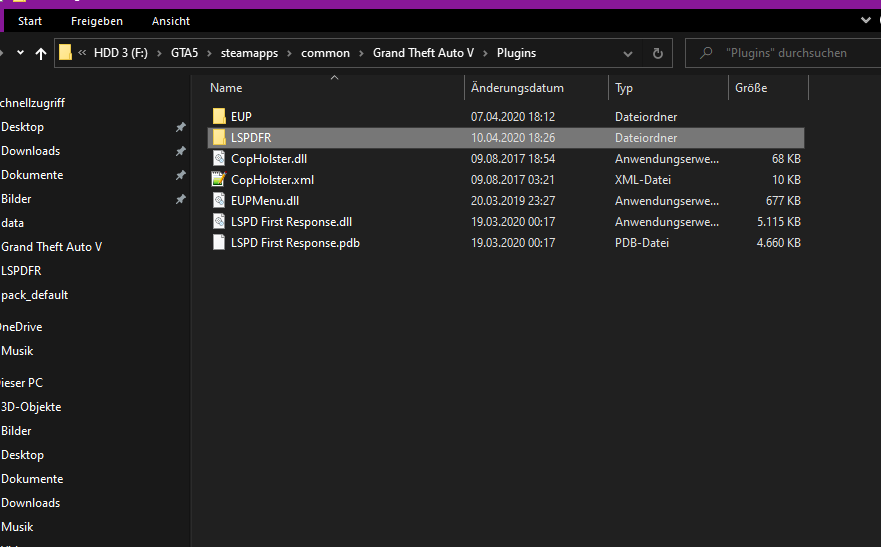The image size is (881, 547).
Task: Select Grand Theft Auto V in sidebar
Action: coord(52,247)
